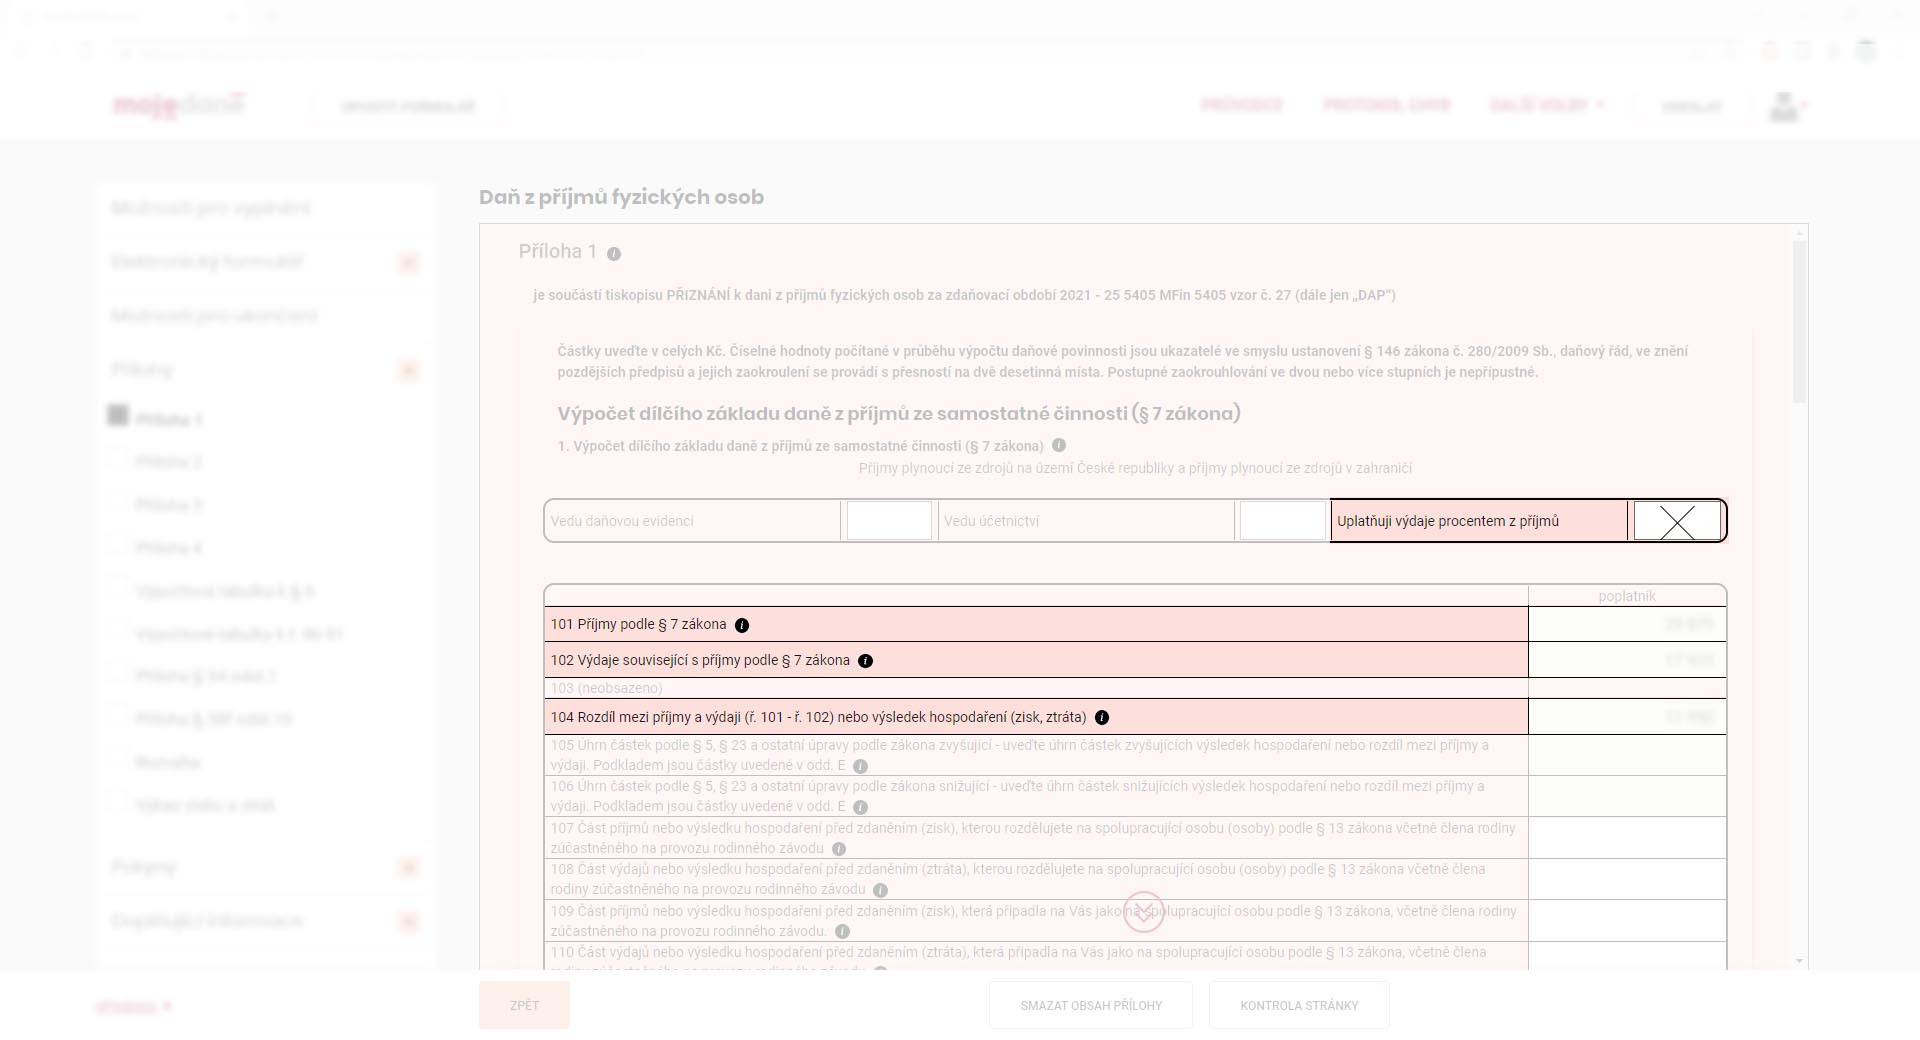Click the '103 (neobsazeno)' row text

(x=606, y=688)
